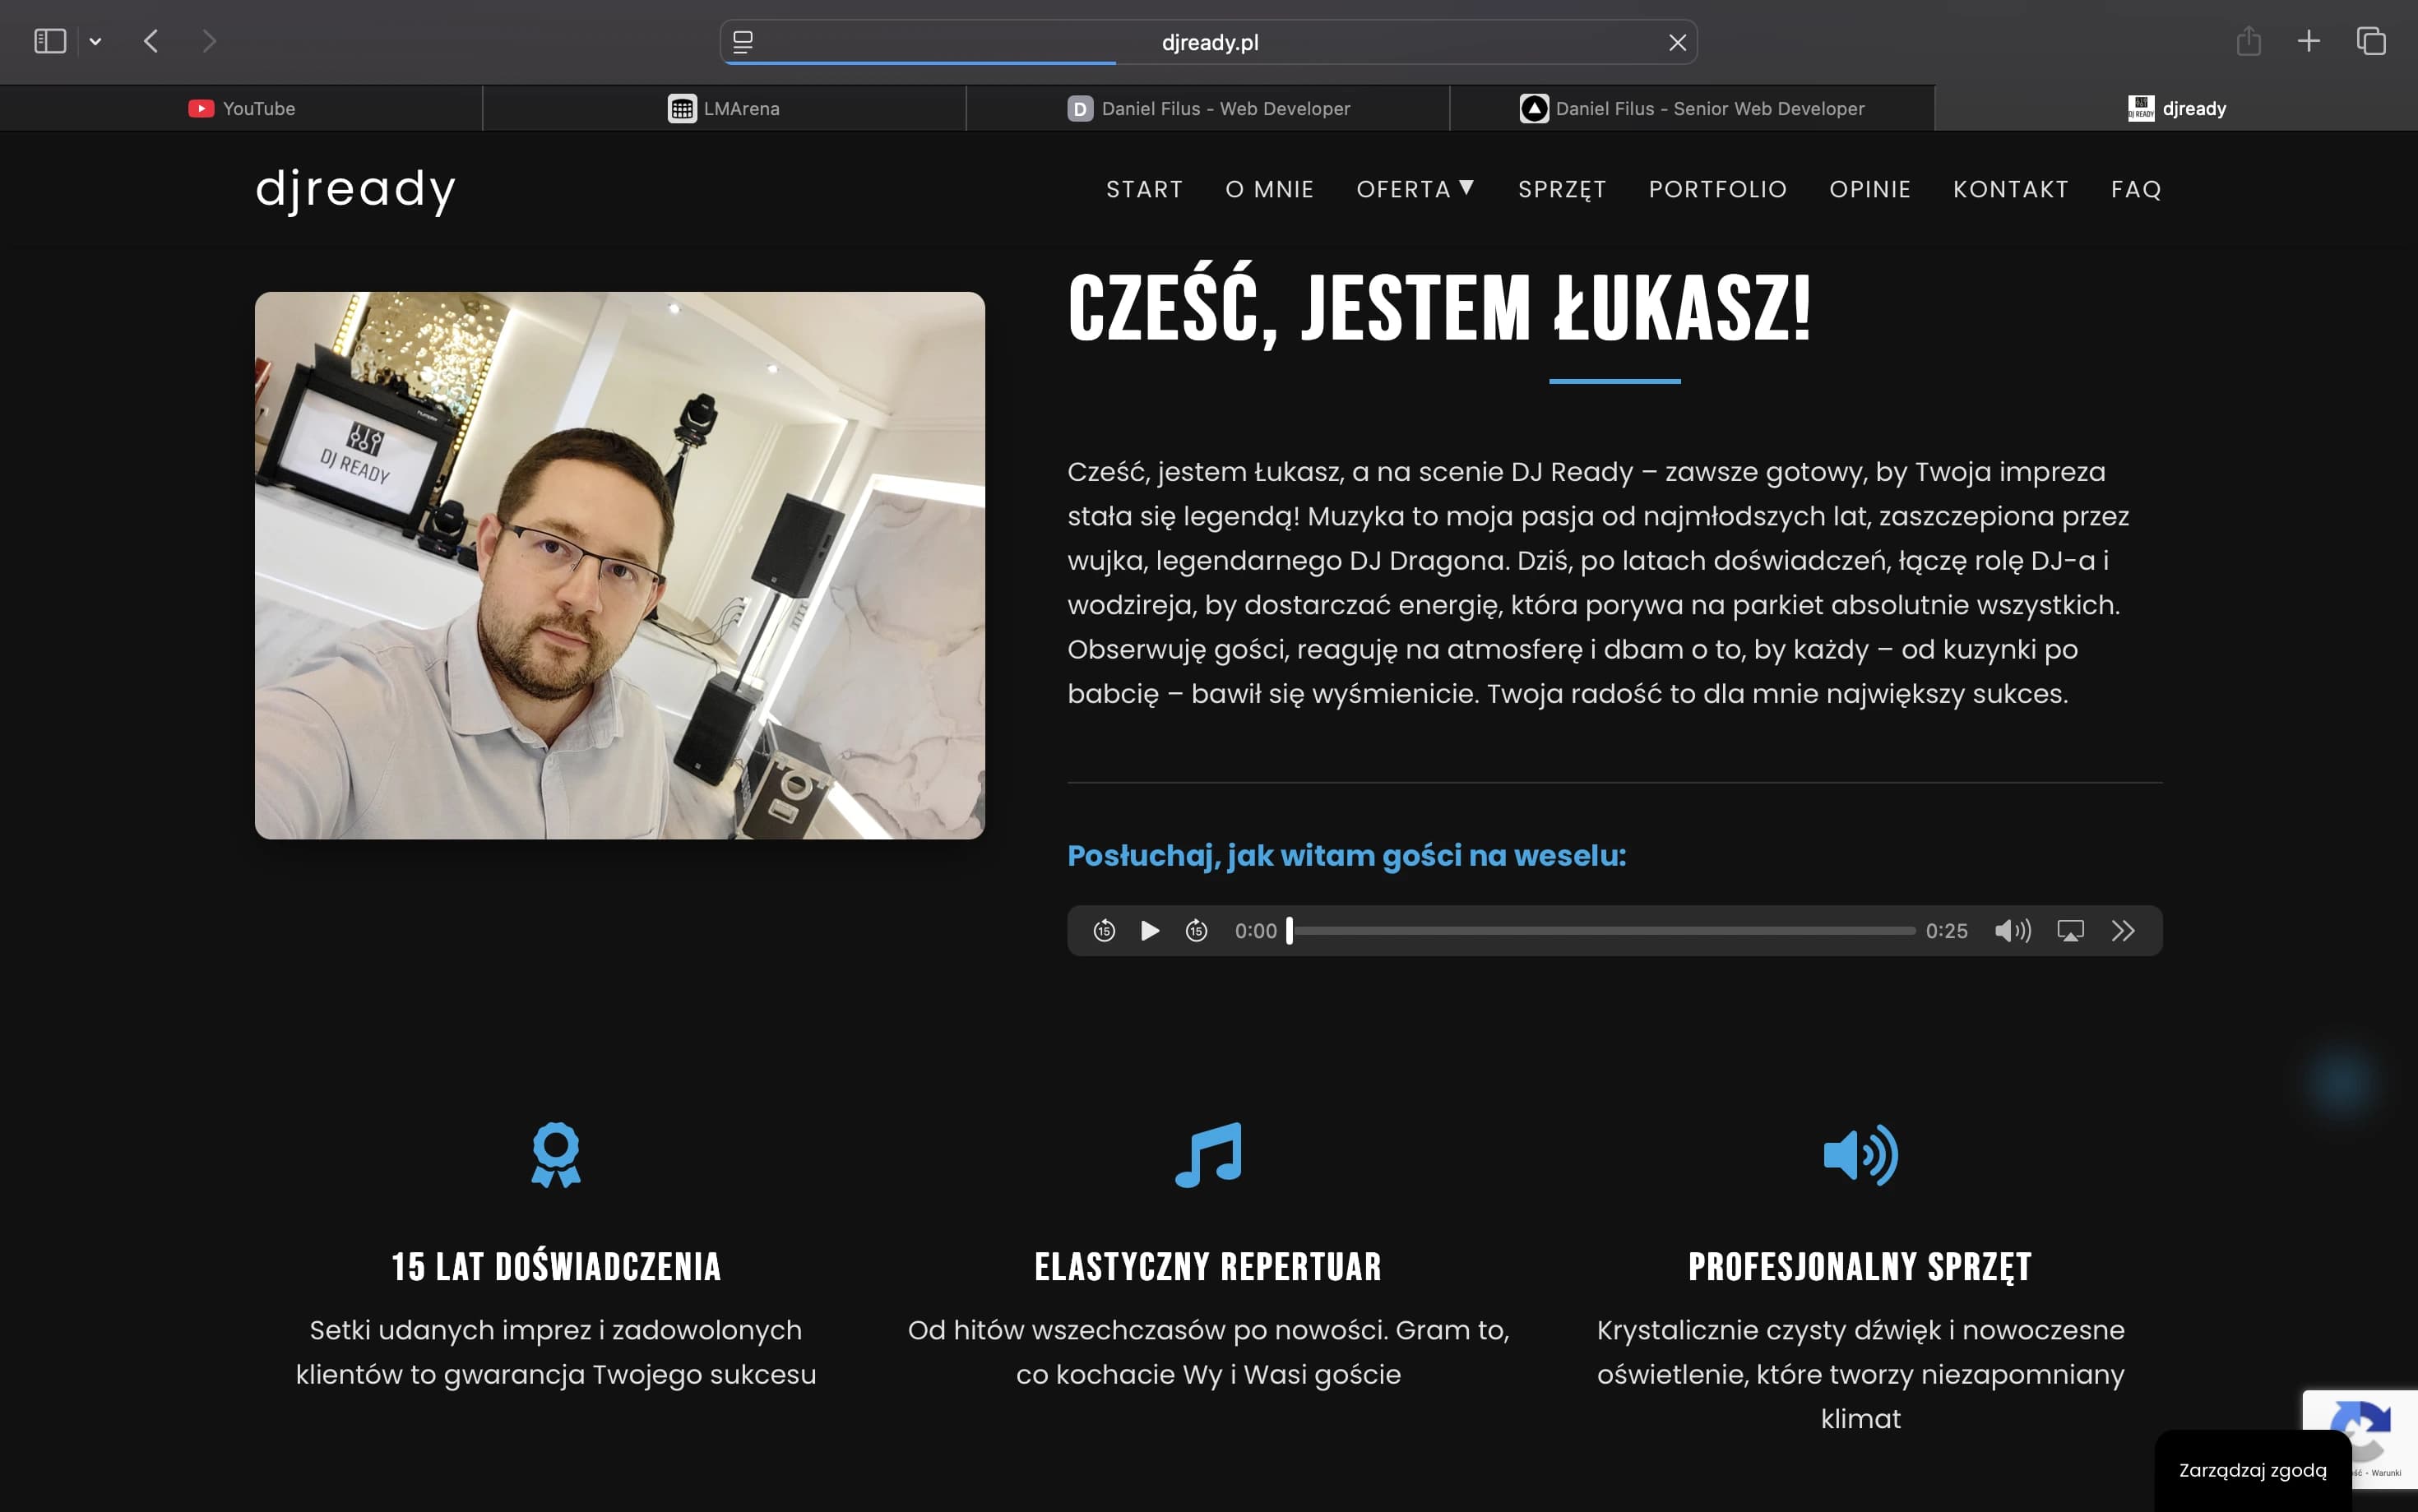
Task: Expand the OFERTA dropdown menu
Action: (x=1415, y=189)
